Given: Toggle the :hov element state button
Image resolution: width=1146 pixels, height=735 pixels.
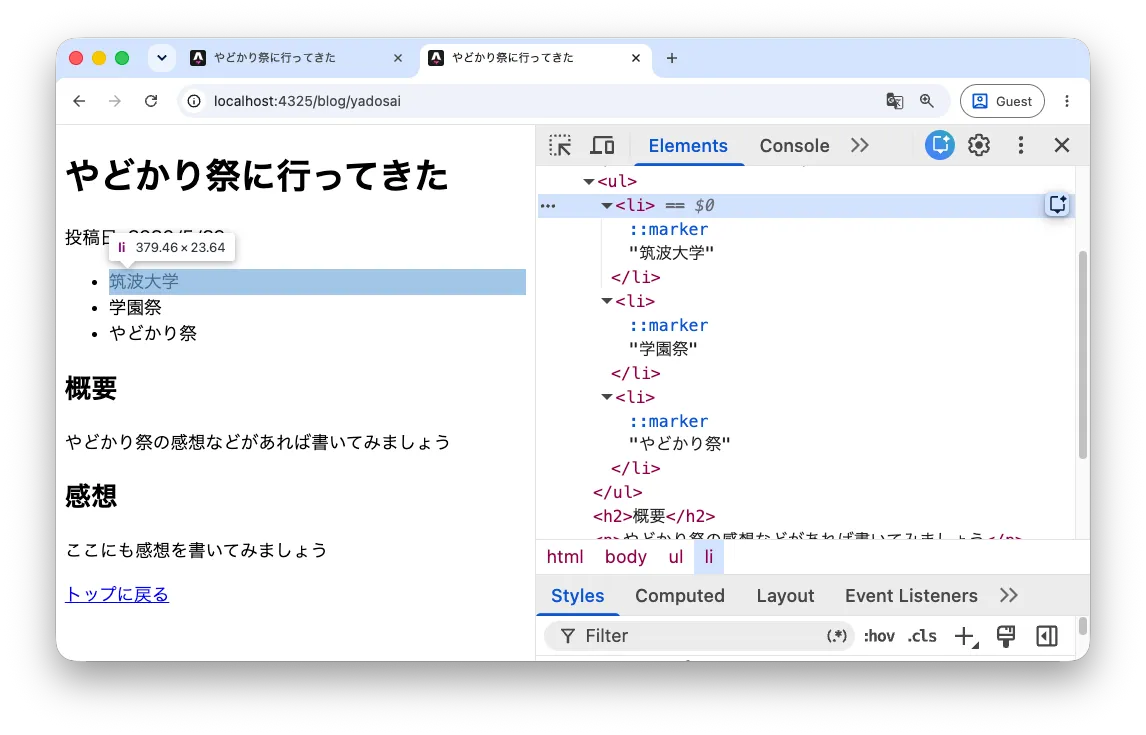Looking at the screenshot, I should pyautogui.click(x=879, y=636).
